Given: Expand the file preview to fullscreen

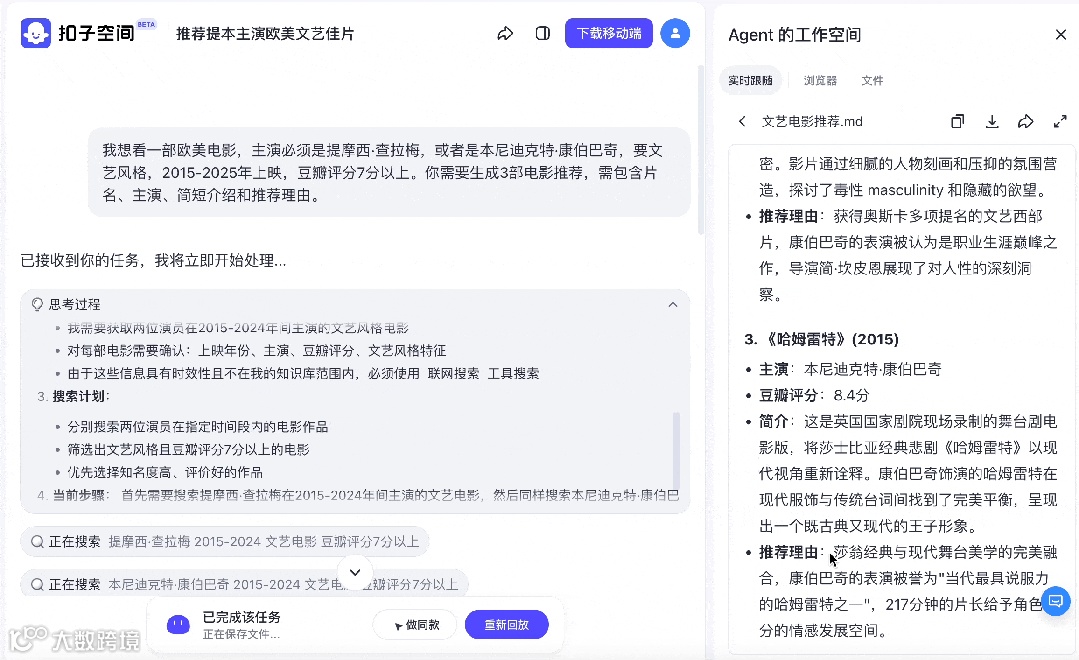Looking at the screenshot, I should 1060,121.
